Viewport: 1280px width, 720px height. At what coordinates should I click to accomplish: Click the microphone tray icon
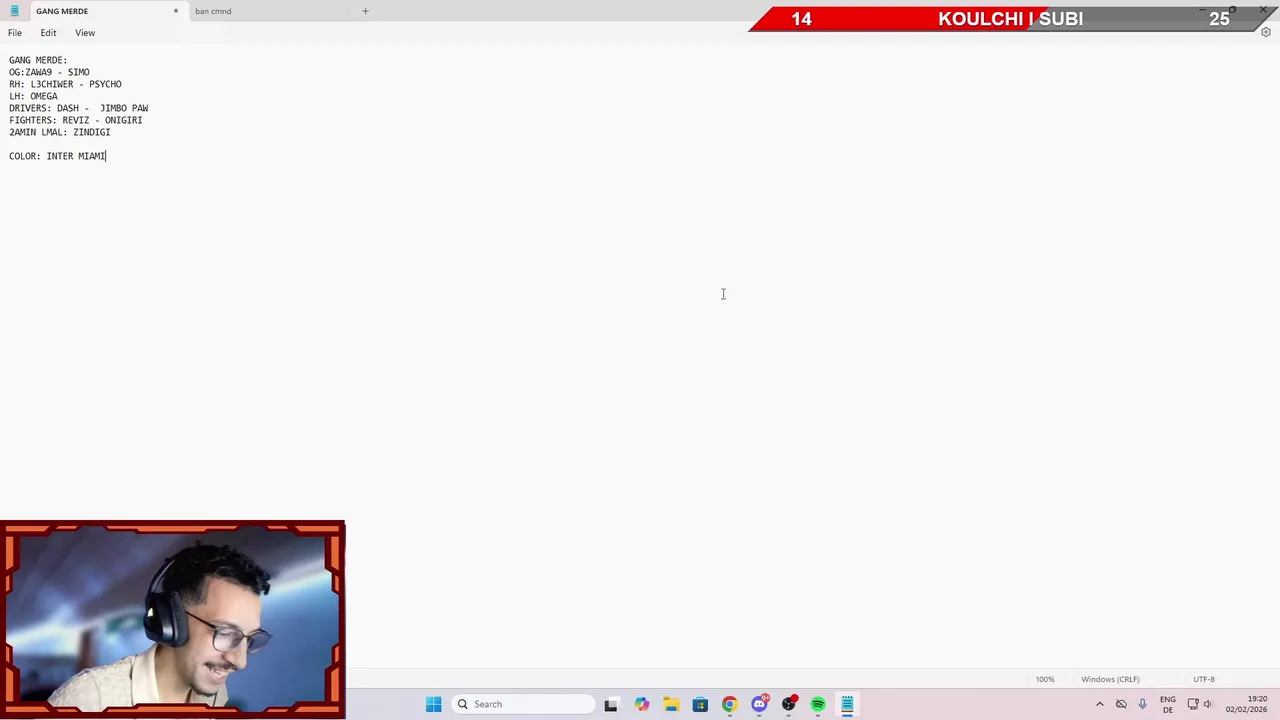tap(1142, 704)
